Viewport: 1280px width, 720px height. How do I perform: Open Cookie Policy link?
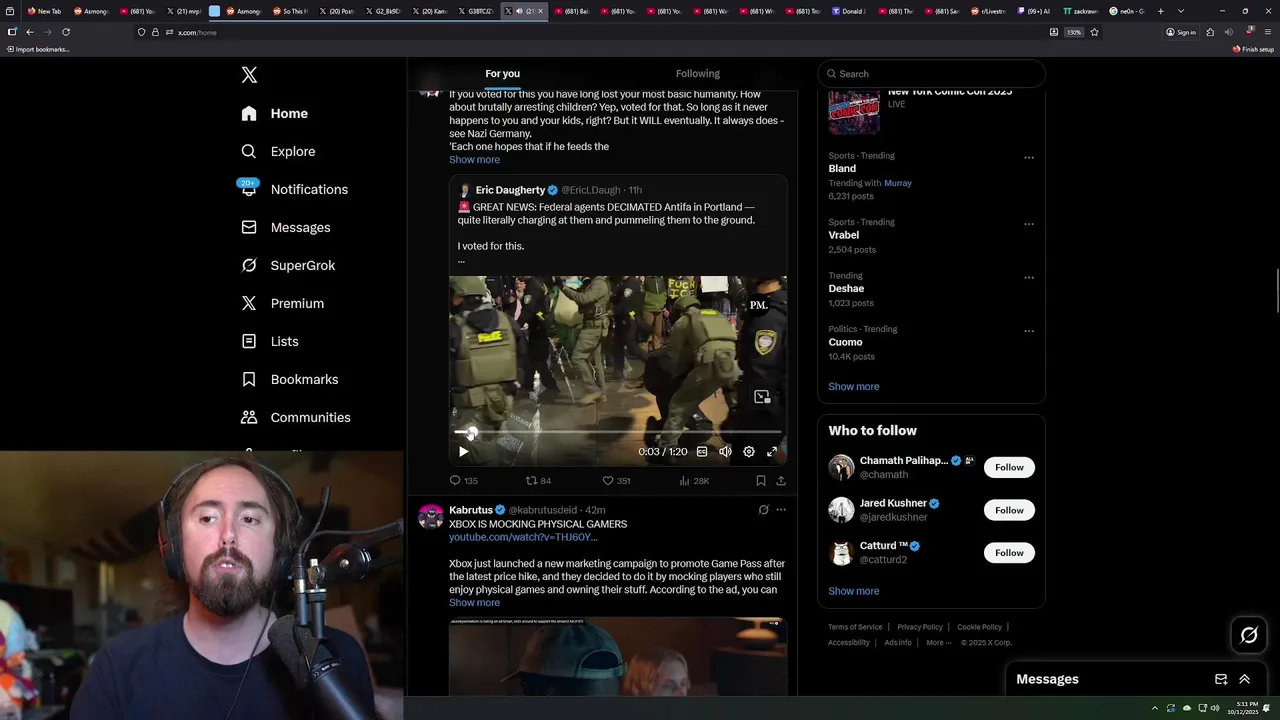[979, 627]
